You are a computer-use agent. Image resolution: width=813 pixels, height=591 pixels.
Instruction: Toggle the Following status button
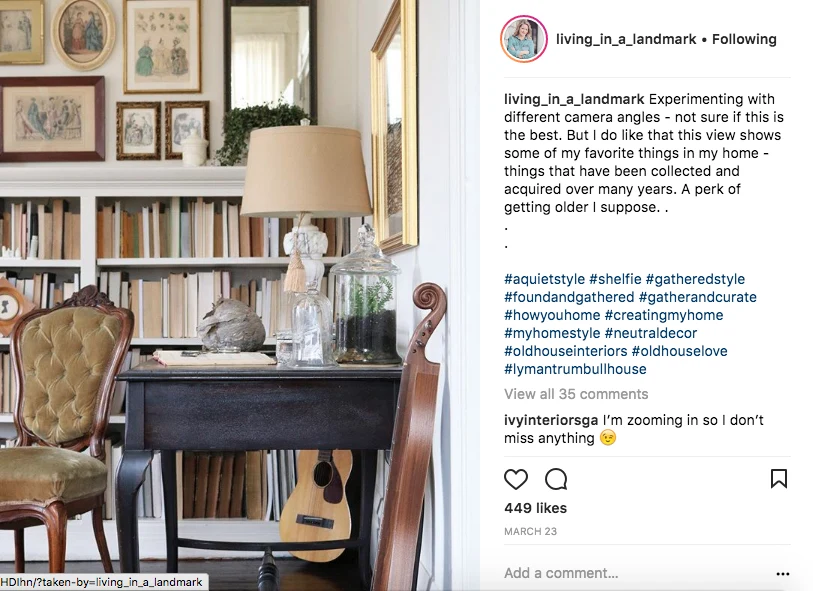(x=744, y=39)
